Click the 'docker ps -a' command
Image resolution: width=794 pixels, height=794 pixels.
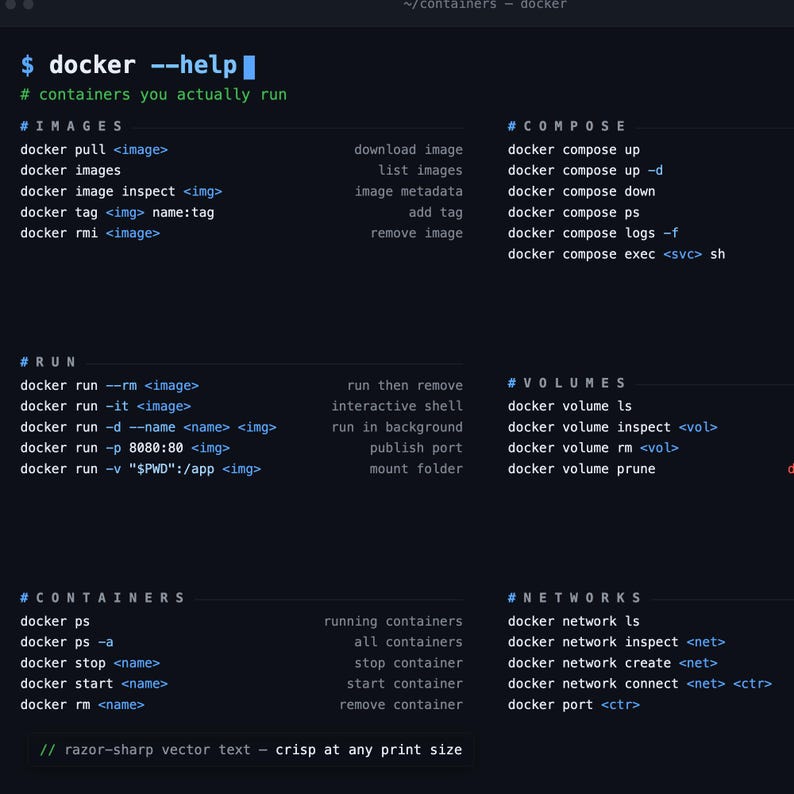pyautogui.click(x=67, y=642)
